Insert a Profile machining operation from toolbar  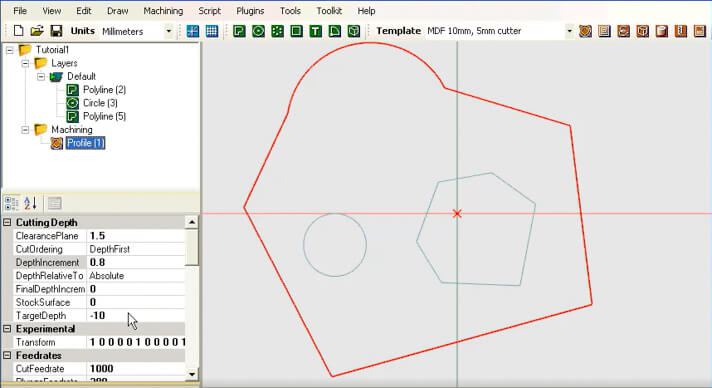click(x=585, y=31)
